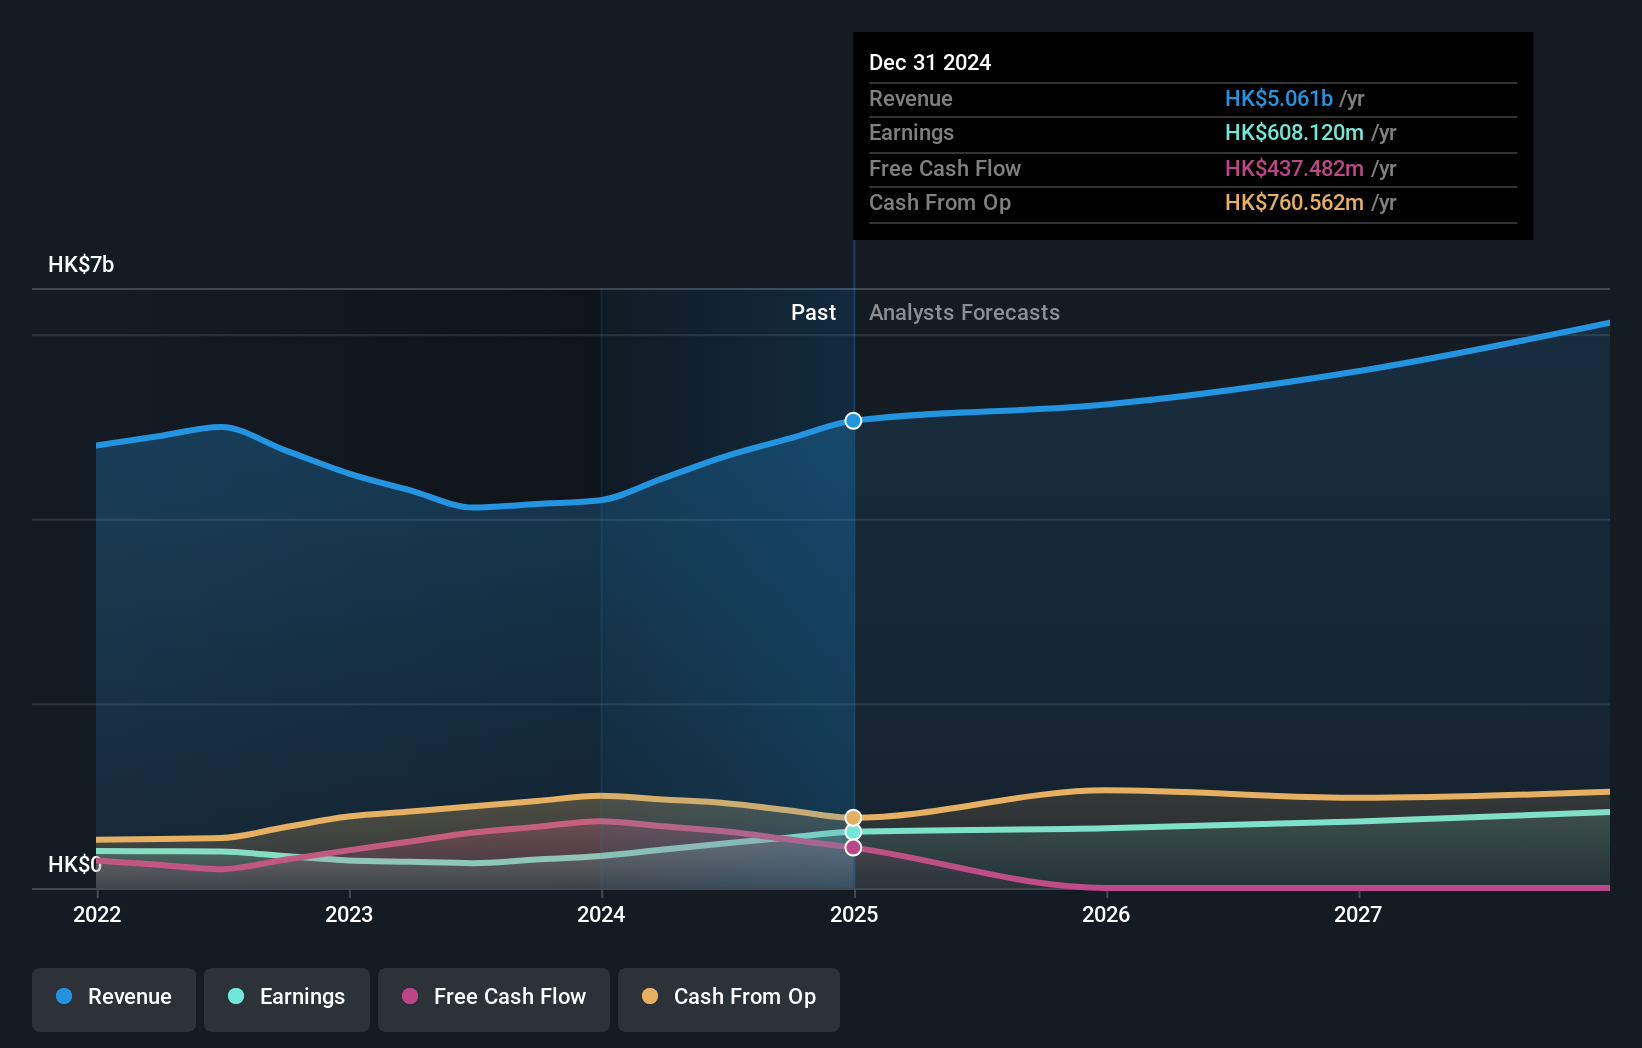This screenshot has height=1048, width=1642.
Task: Click the Earnings row label in tooltip
Action: point(911,132)
